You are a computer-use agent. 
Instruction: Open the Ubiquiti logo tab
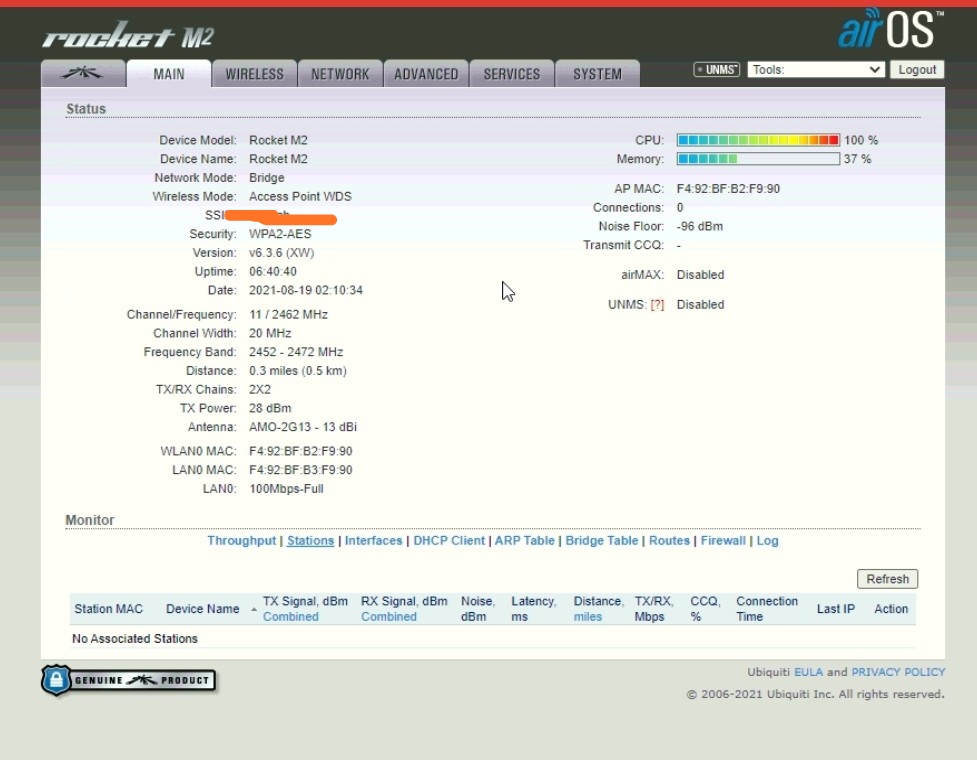click(83, 74)
